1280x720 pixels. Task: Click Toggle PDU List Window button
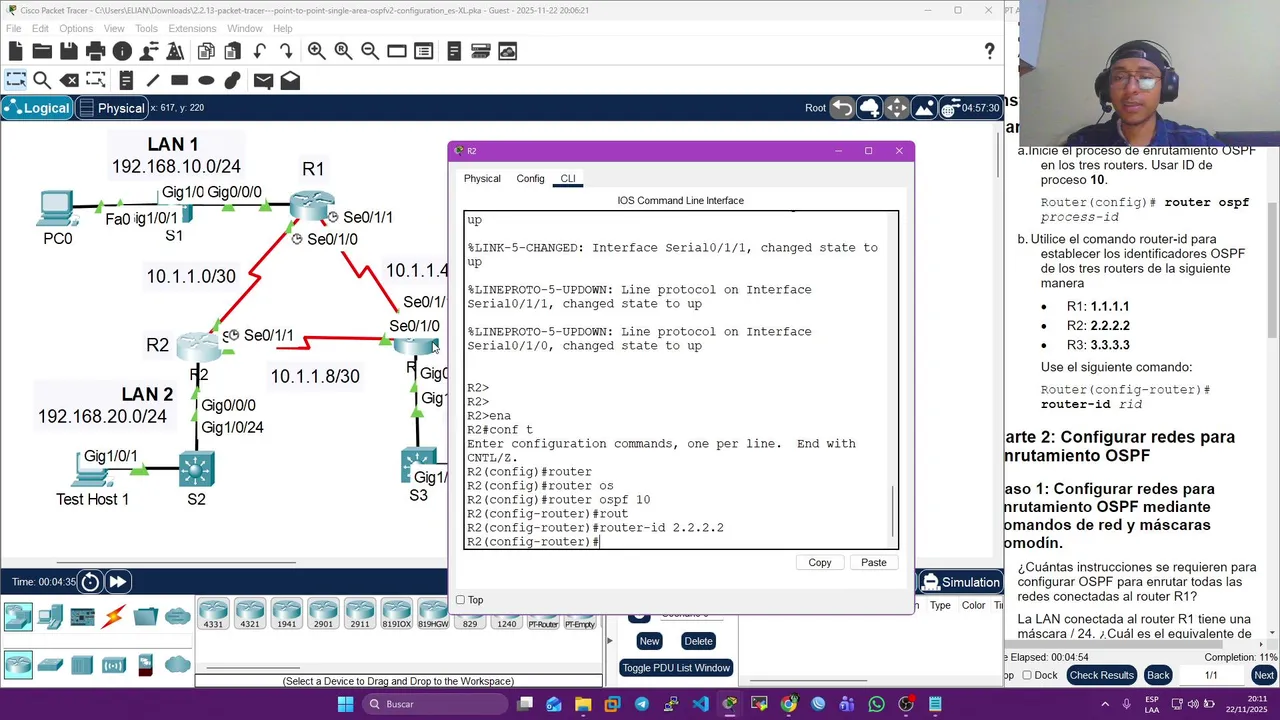(x=676, y=668)
